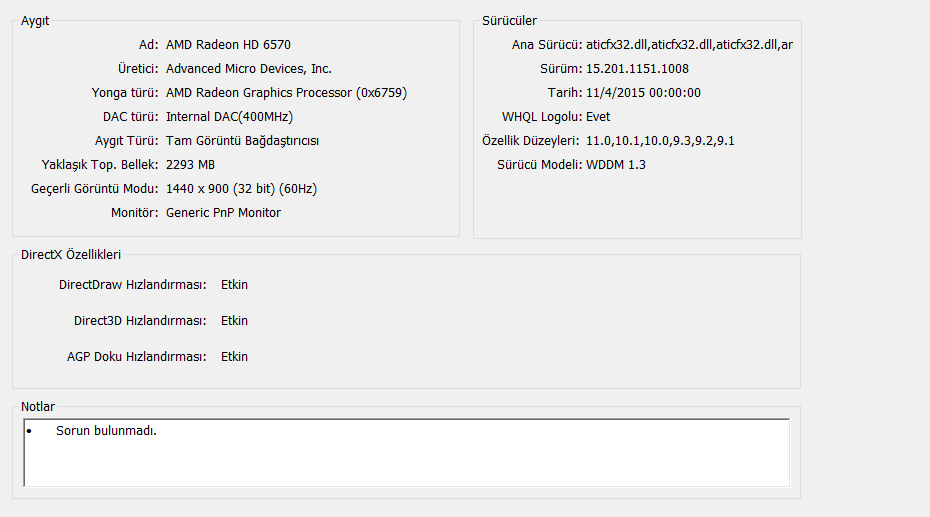This screenshot has height=517, width=930.
Task: Click the Ana Sürücü aticfx32.dll value
Action: pos(689,45)
